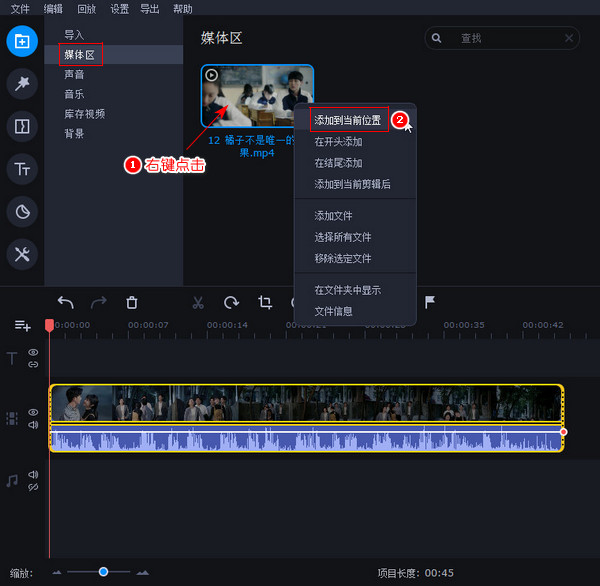Mute the video track speaker
The image size is (600, 586).
pyautogui.click(x=33, y=425)
